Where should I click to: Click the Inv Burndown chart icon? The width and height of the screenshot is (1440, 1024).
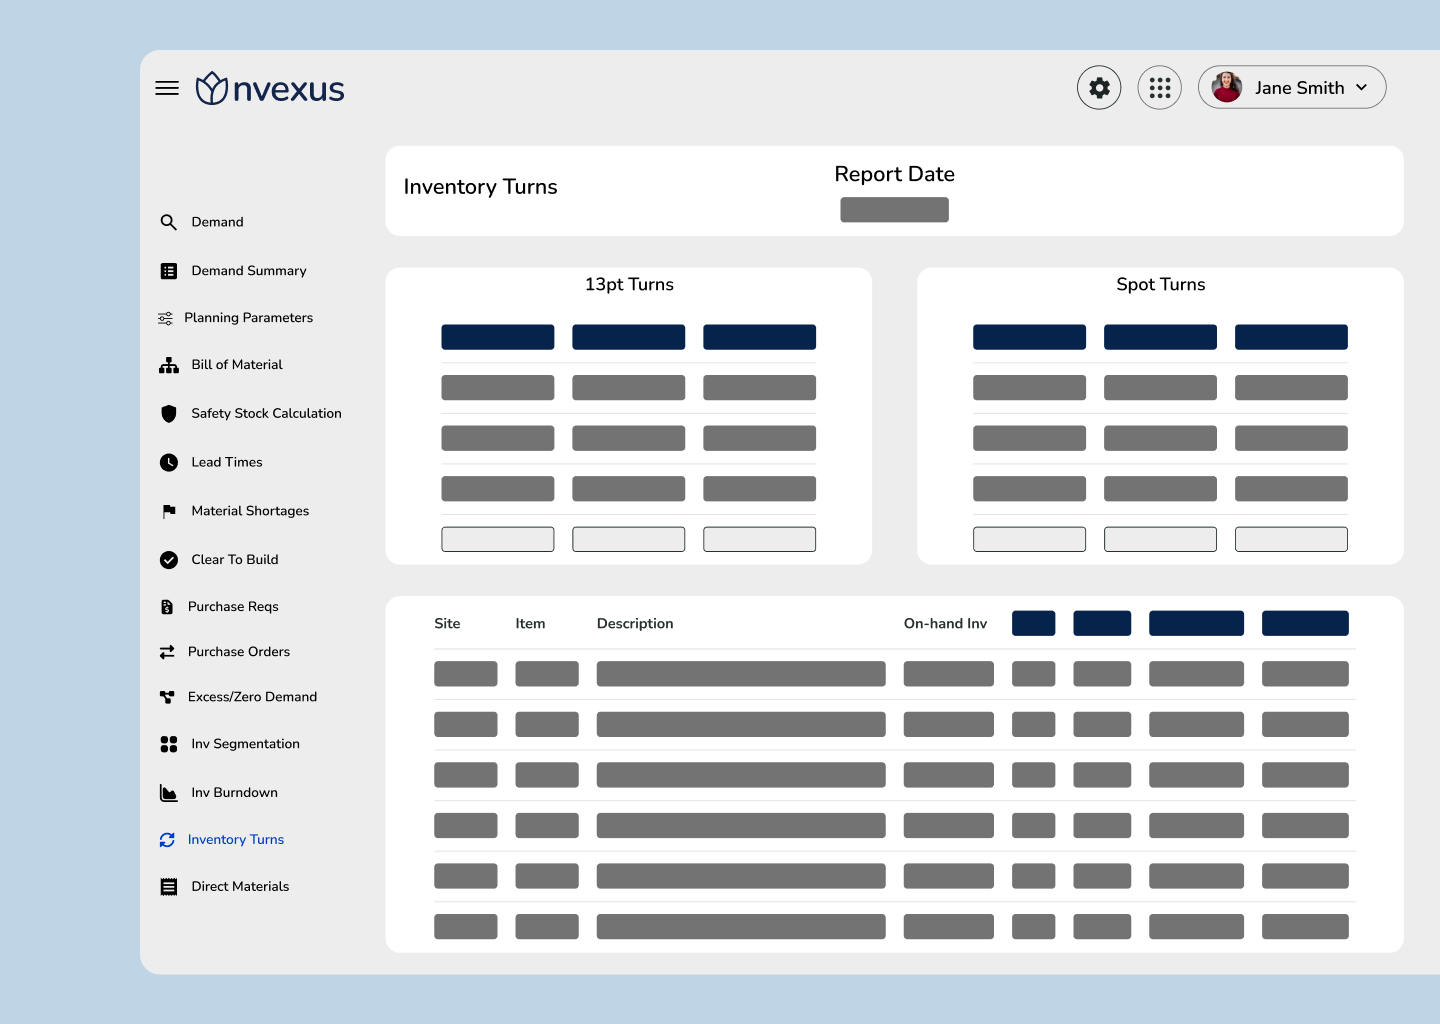(169, 793)
